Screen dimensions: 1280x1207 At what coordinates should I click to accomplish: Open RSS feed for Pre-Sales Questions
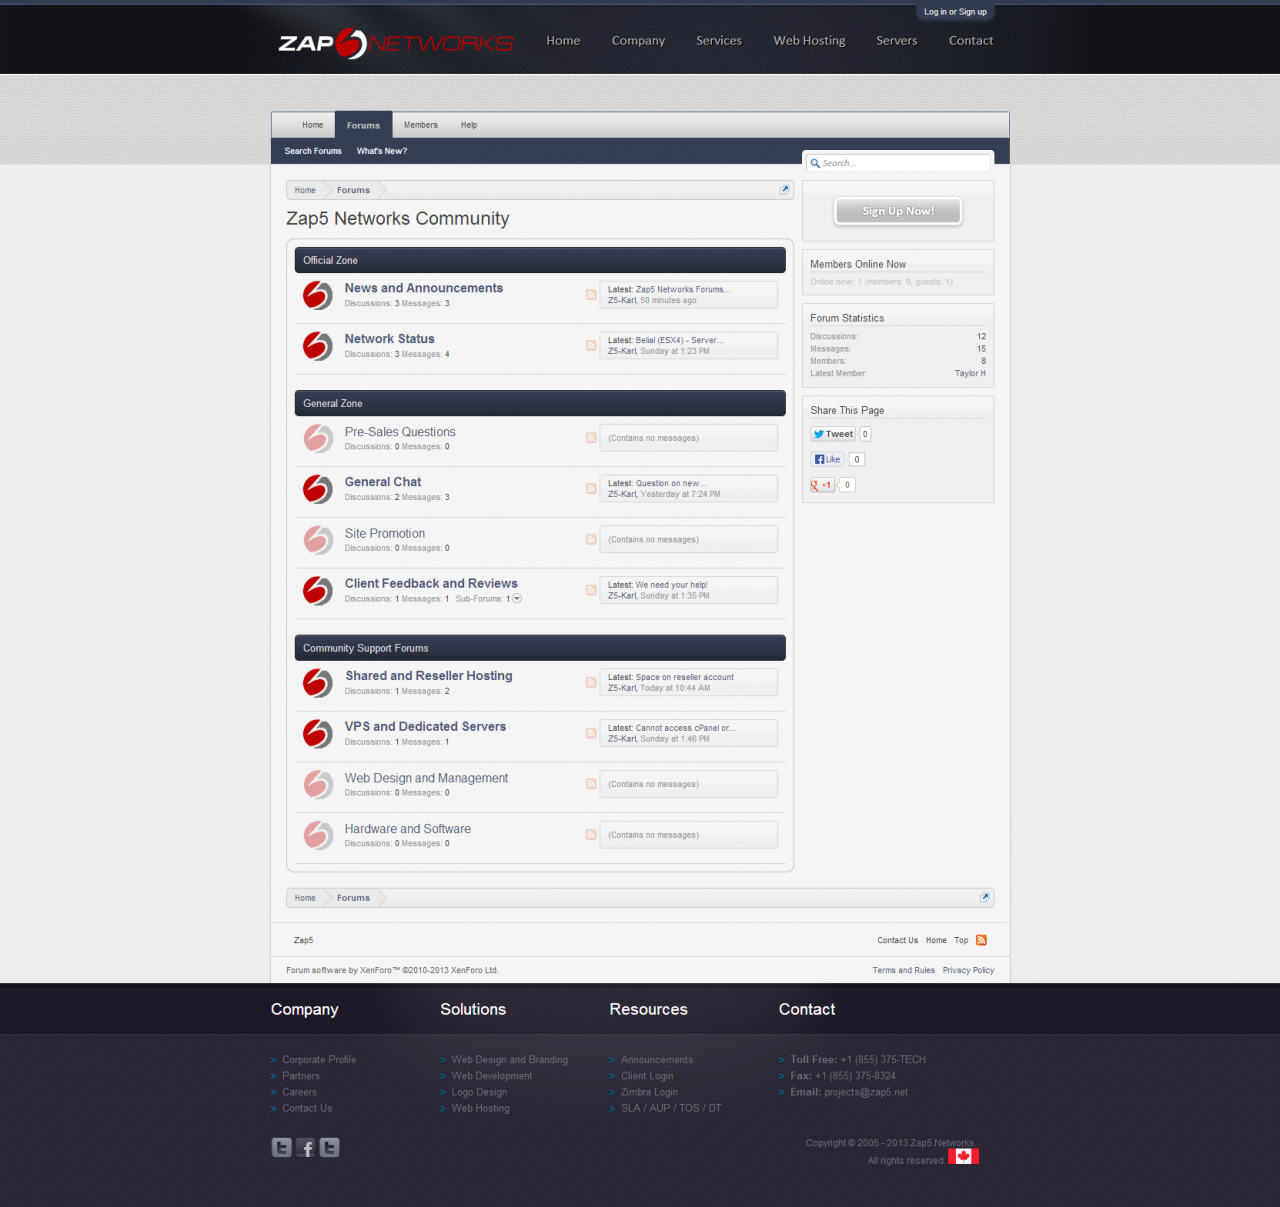(591, 438)
